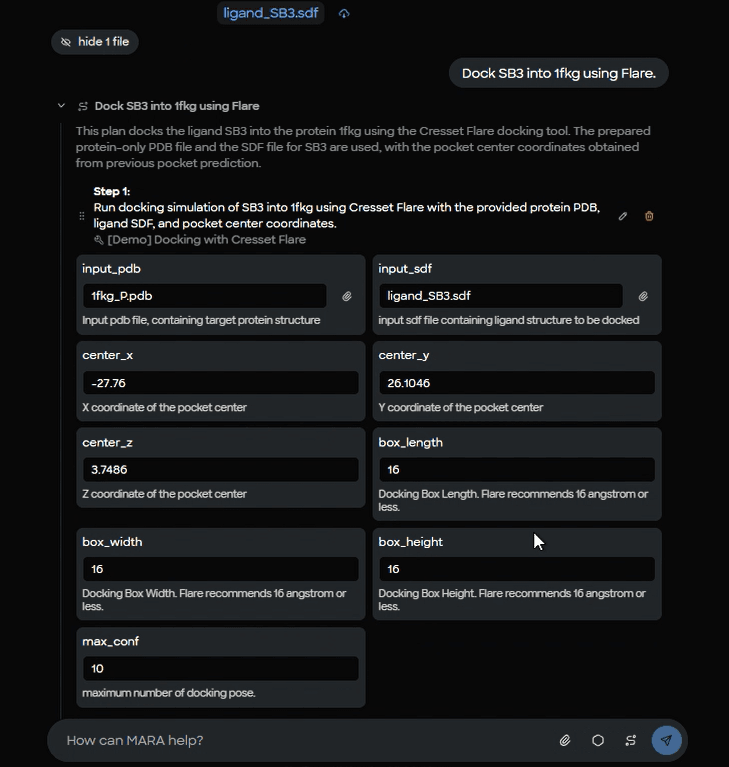Click the workflow icon in the chat bar
The height and width of the screenshot is (767, 729).
click(631, 740)
